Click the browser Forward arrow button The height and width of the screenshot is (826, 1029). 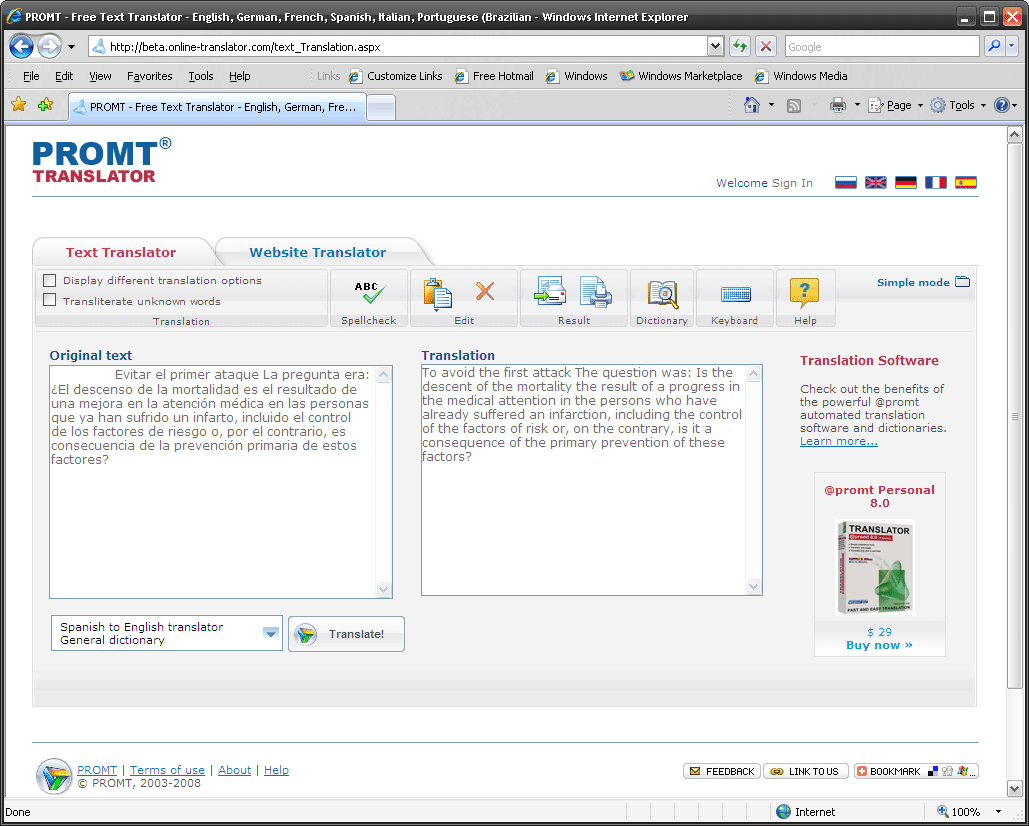[x=49, y=47]
